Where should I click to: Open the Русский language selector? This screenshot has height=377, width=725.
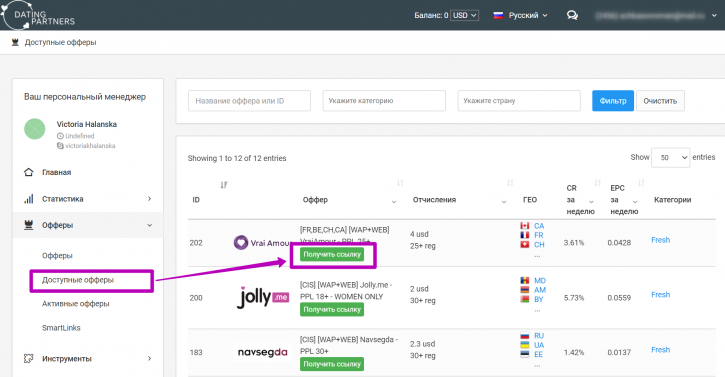[521, 15]
